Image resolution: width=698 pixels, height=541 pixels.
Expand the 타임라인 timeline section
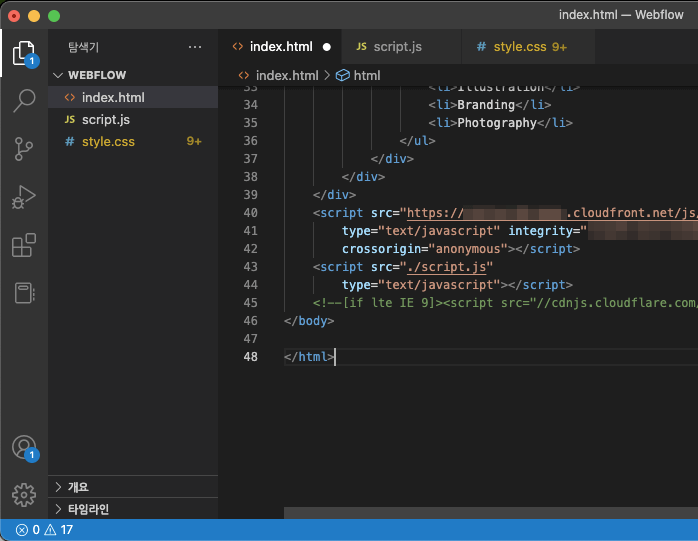pos(134,509)
